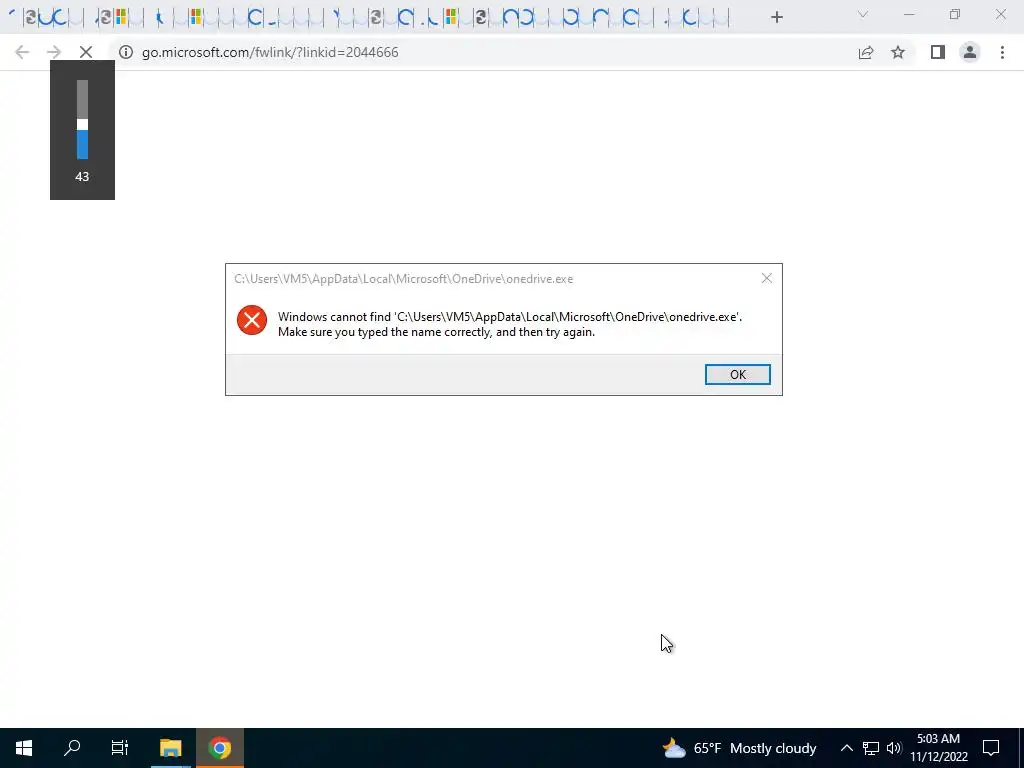
Task: Click the volume overlay slider handle
Action: point(82,124)
